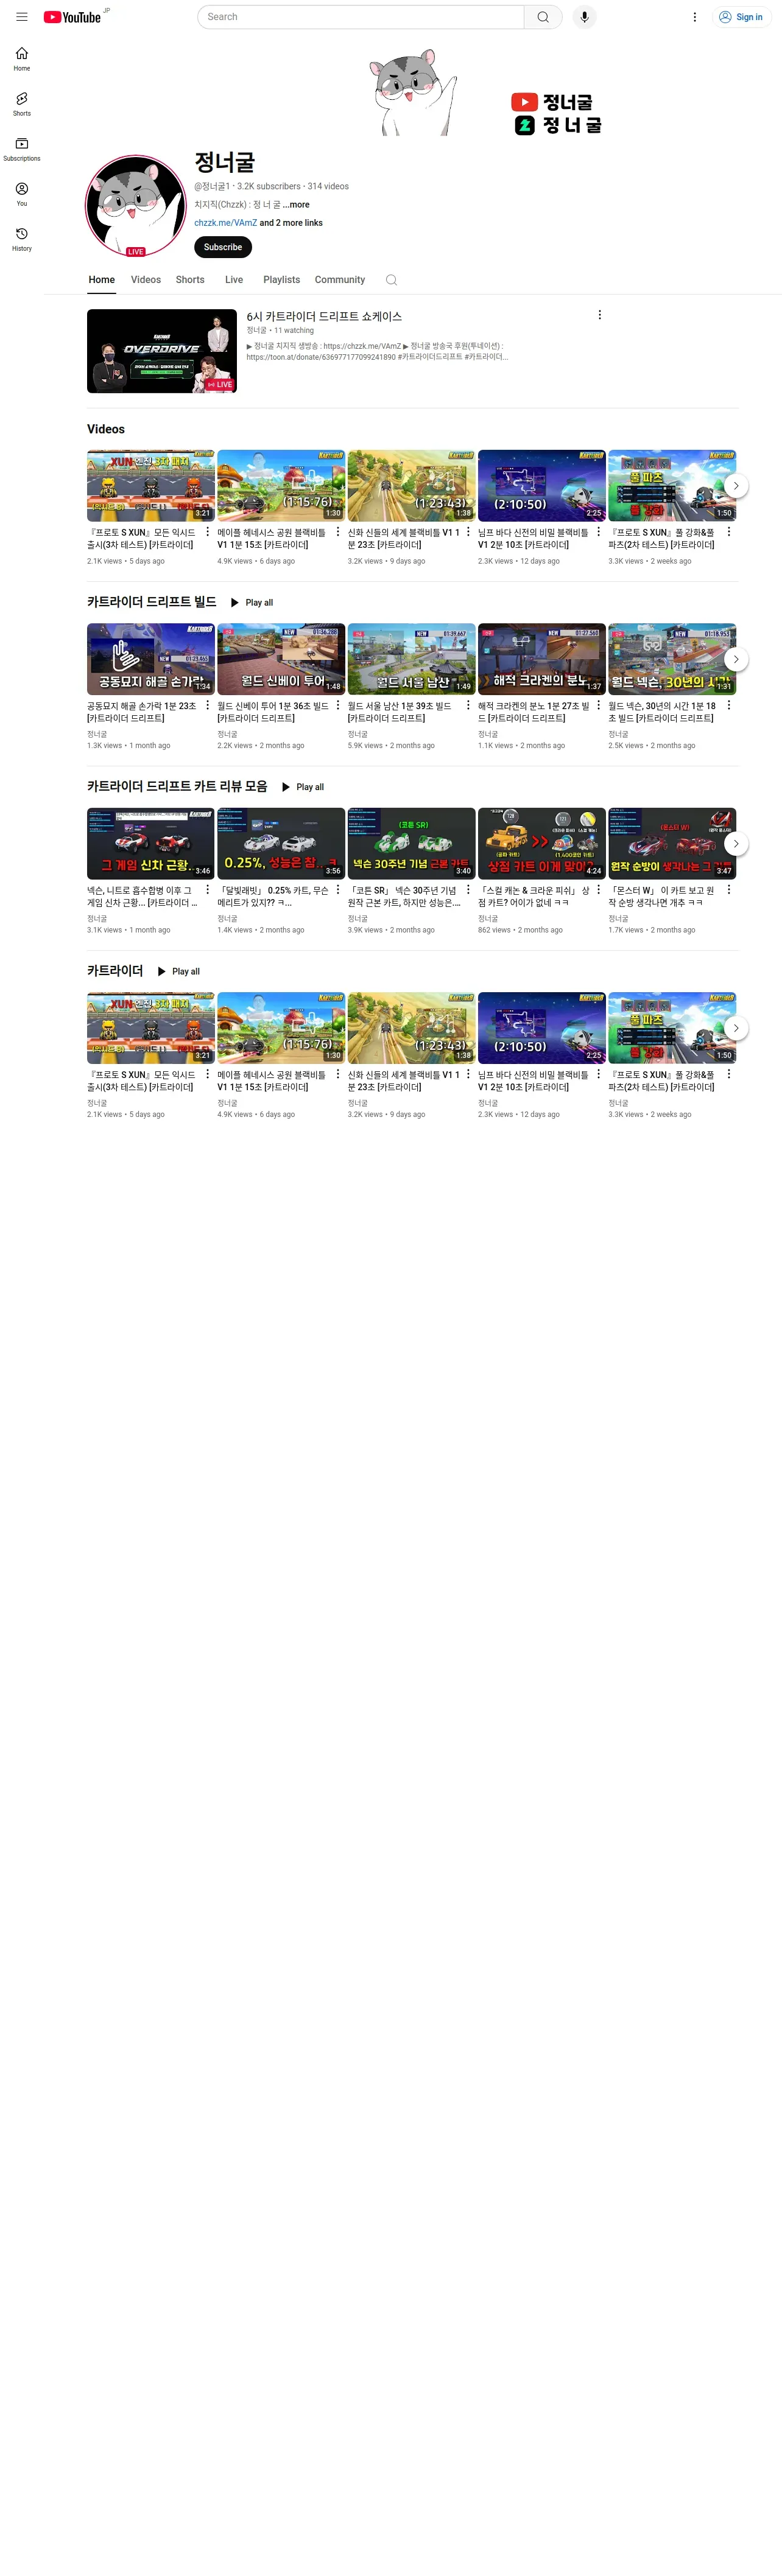This screenshot has height=2576, width=782.
Task: Switch to the Videos tab
Action: pos(146,280)
